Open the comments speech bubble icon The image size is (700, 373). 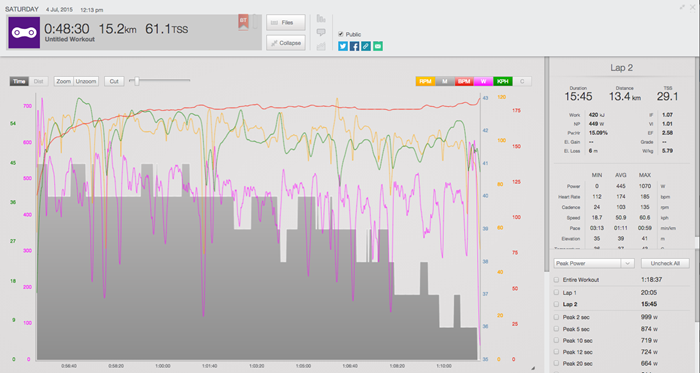pyautogui.click(x=321, y=33)
